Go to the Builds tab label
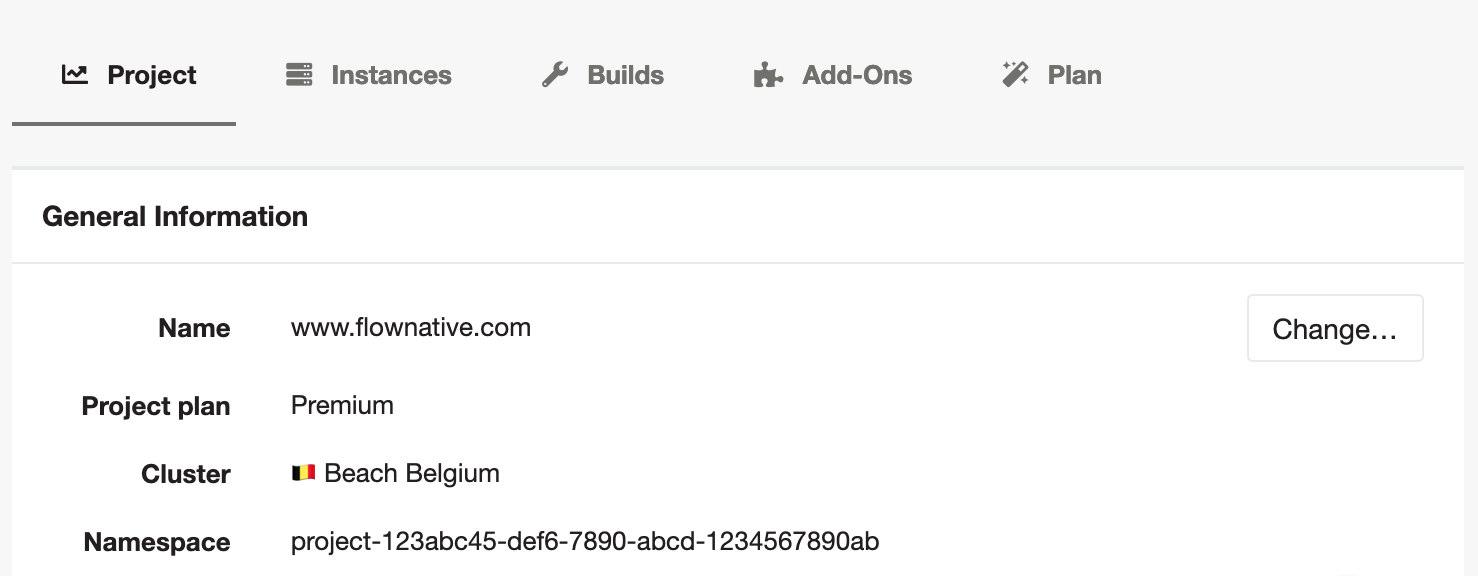The height and width of the screenshot is (576, 1478). click(625, 75)
